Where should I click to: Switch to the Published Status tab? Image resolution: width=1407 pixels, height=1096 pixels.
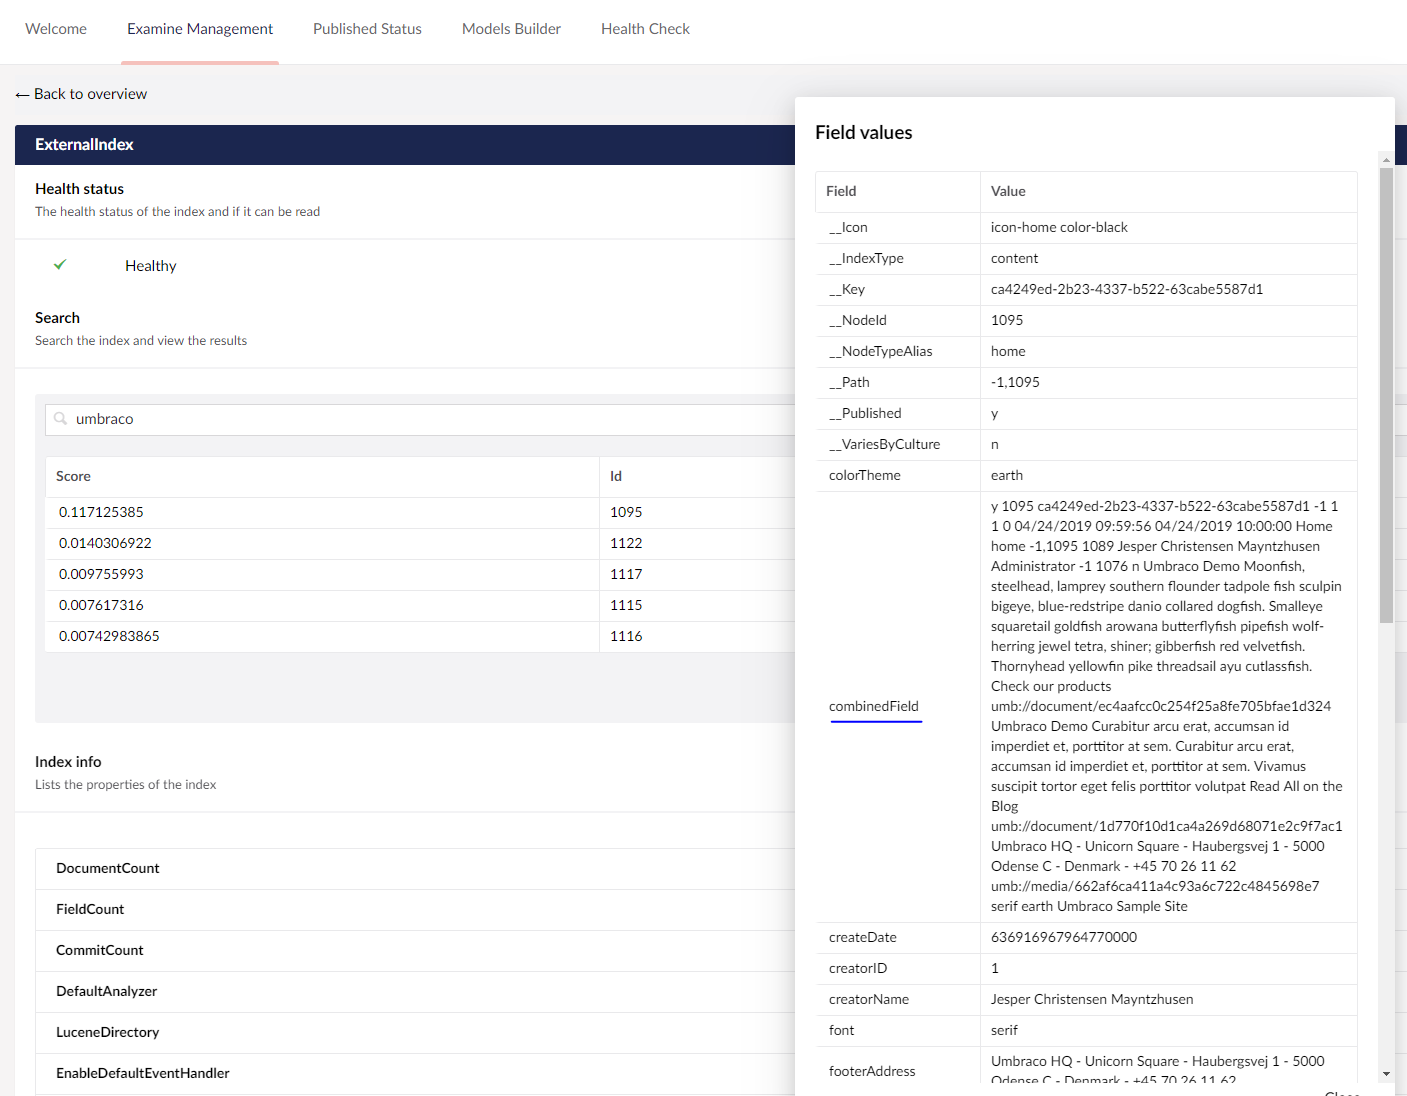click(x=367, y=29)
